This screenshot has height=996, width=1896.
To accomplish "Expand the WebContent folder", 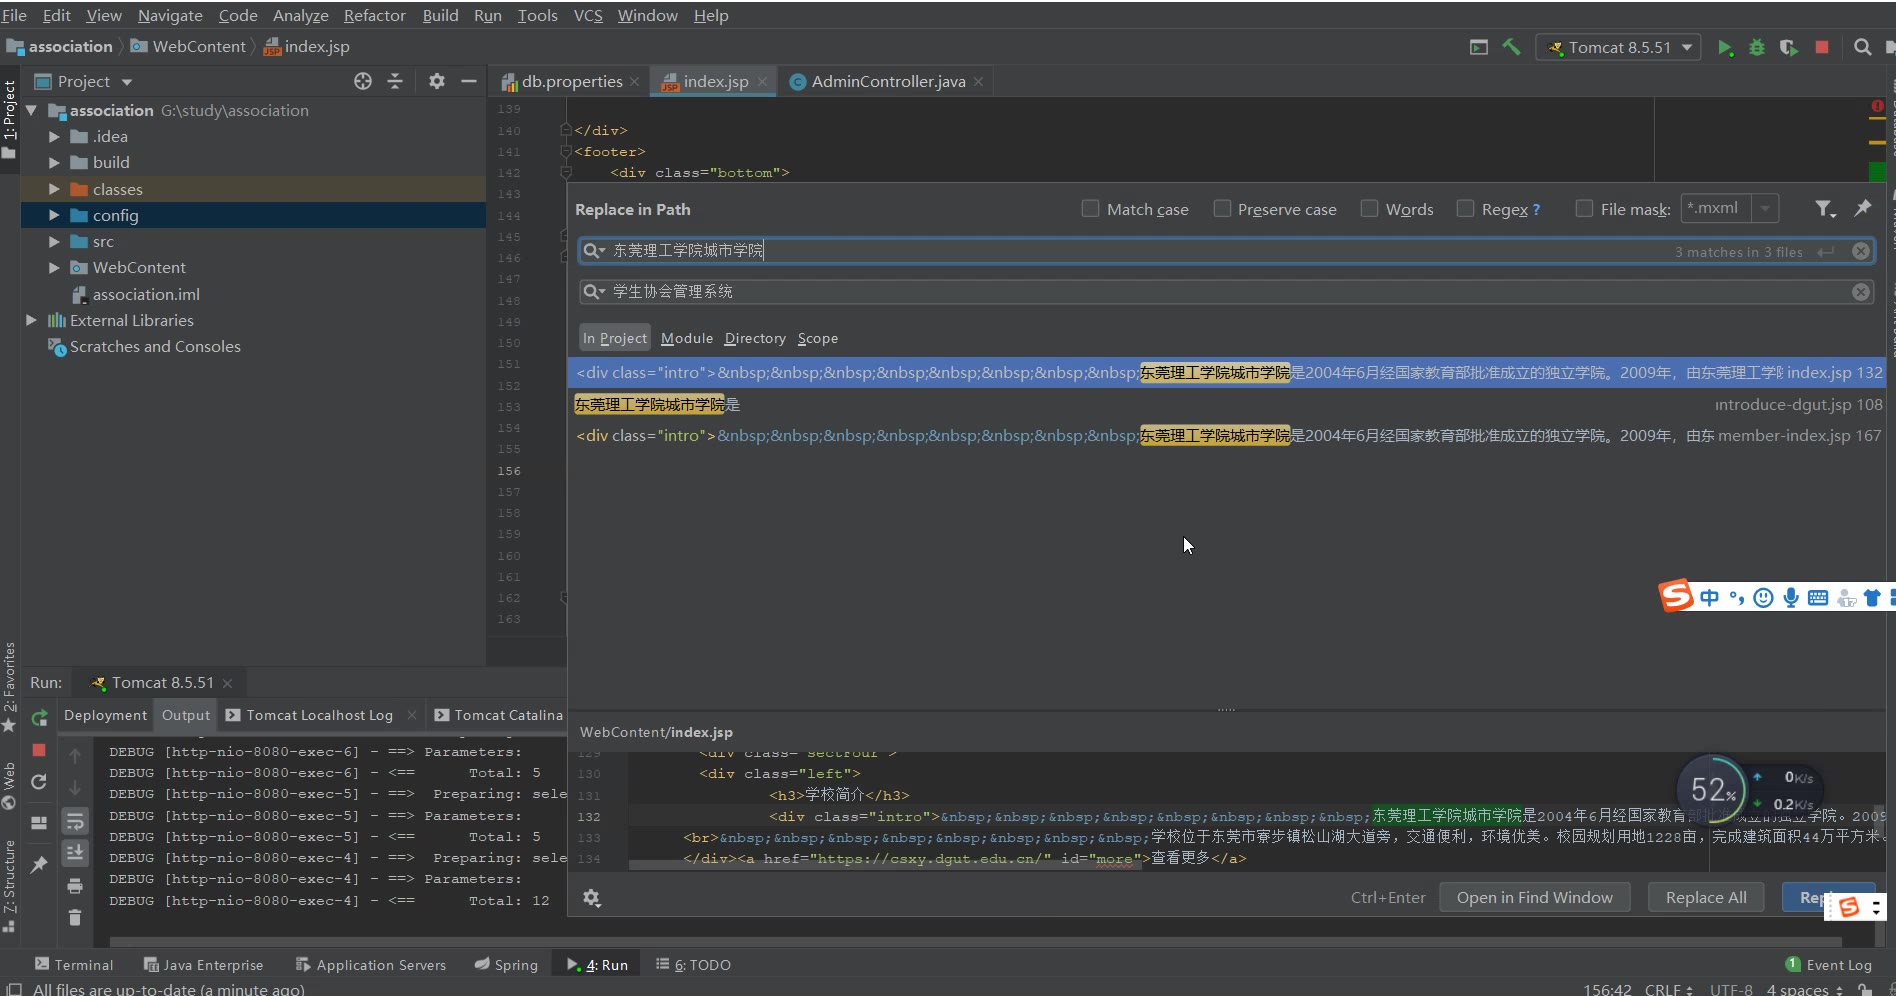I will coord(54,268).
